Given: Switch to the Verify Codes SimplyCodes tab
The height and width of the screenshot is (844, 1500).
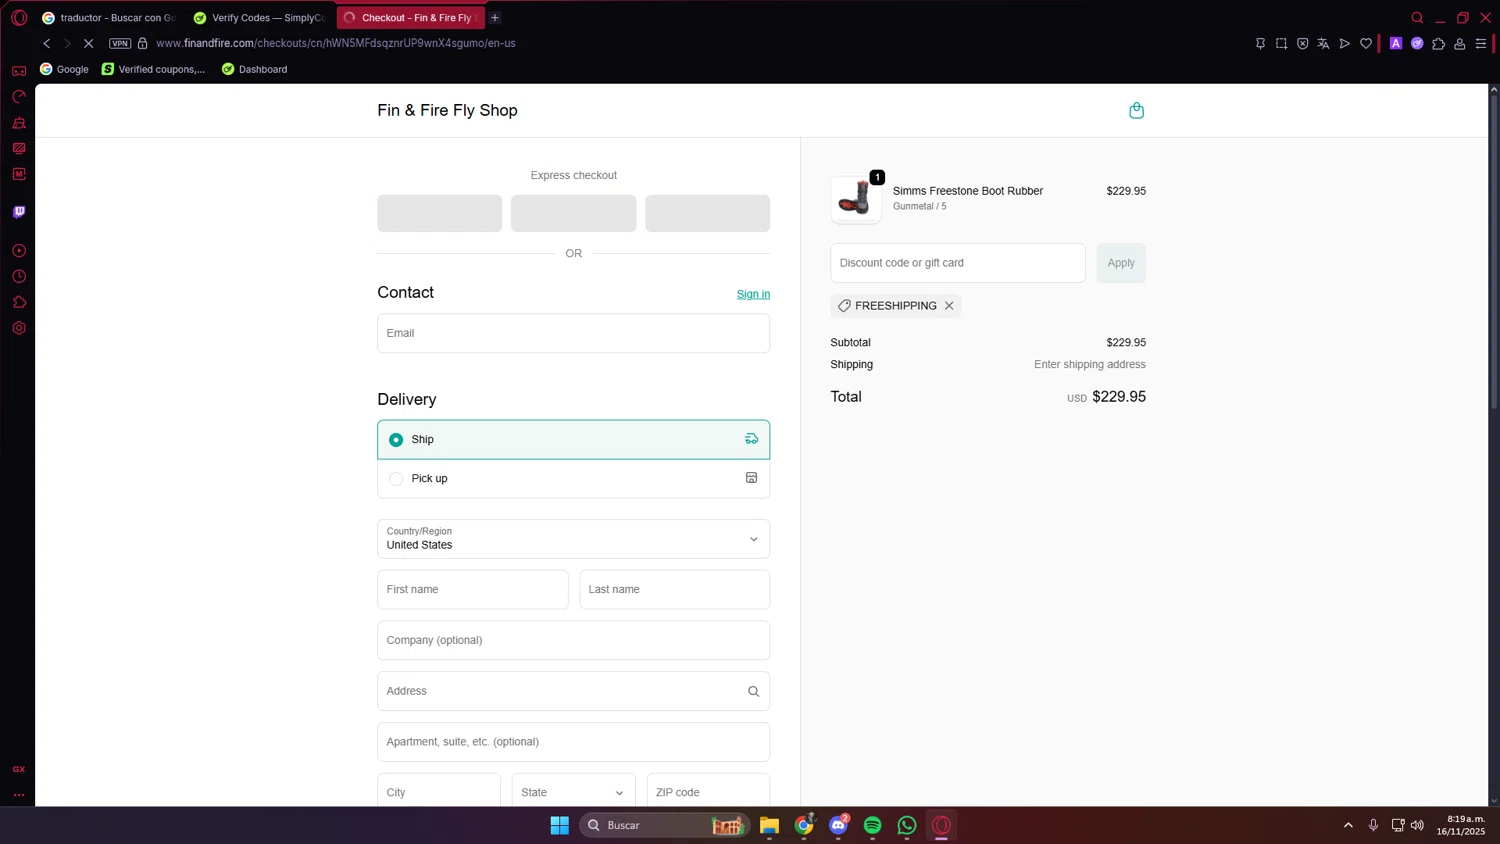Looking at the screenshot, I should pyautogui.click(x=260, y=18).
